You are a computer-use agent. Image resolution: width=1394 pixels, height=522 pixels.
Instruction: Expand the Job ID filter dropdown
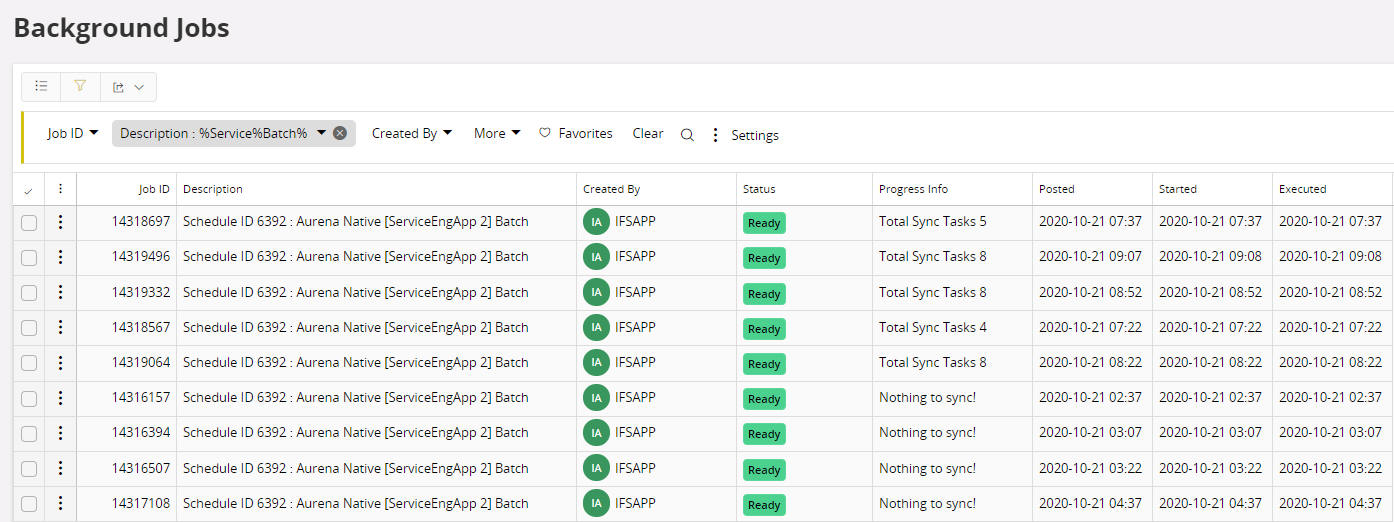coord(73,133)
